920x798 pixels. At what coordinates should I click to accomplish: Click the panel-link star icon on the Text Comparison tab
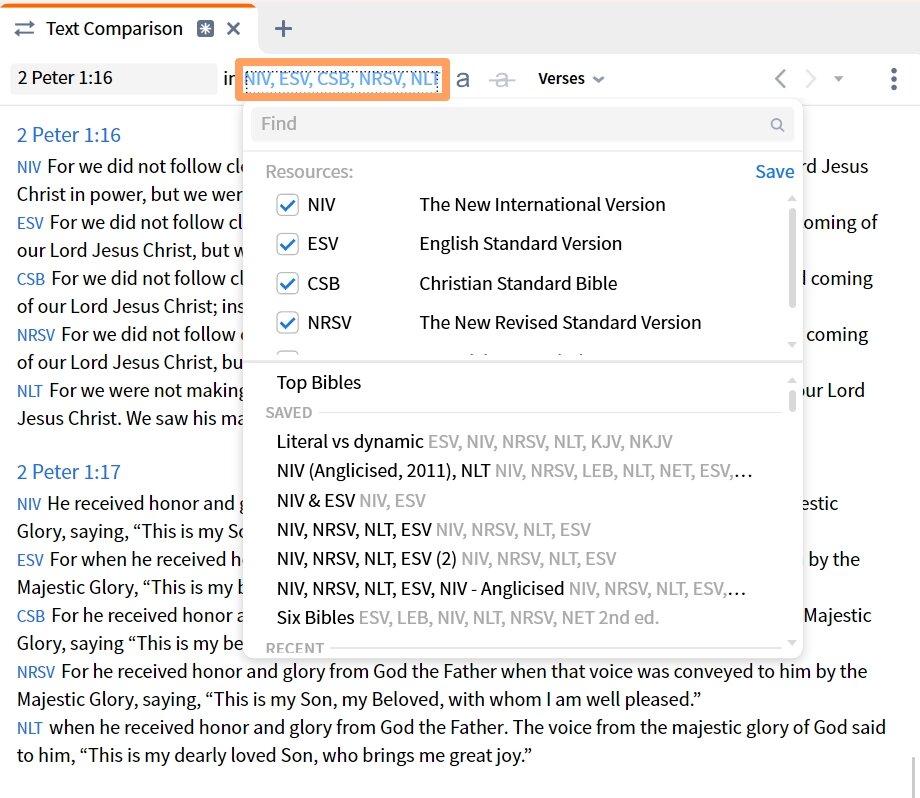click(205, 29)
